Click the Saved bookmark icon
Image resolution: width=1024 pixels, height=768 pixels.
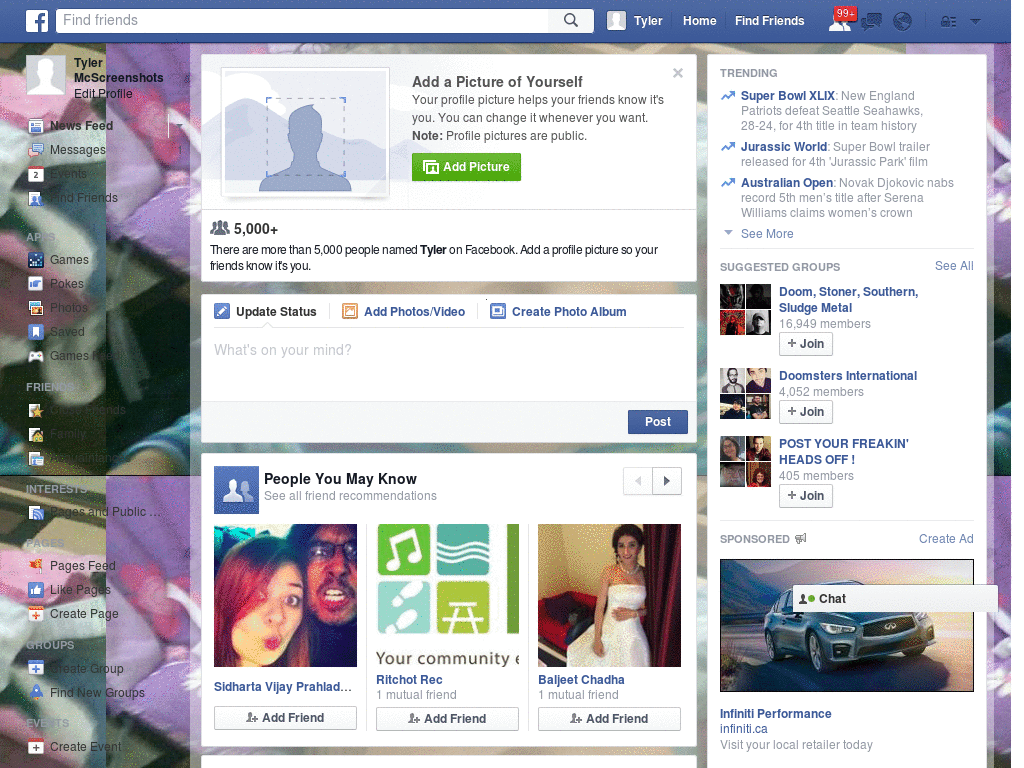36,332
